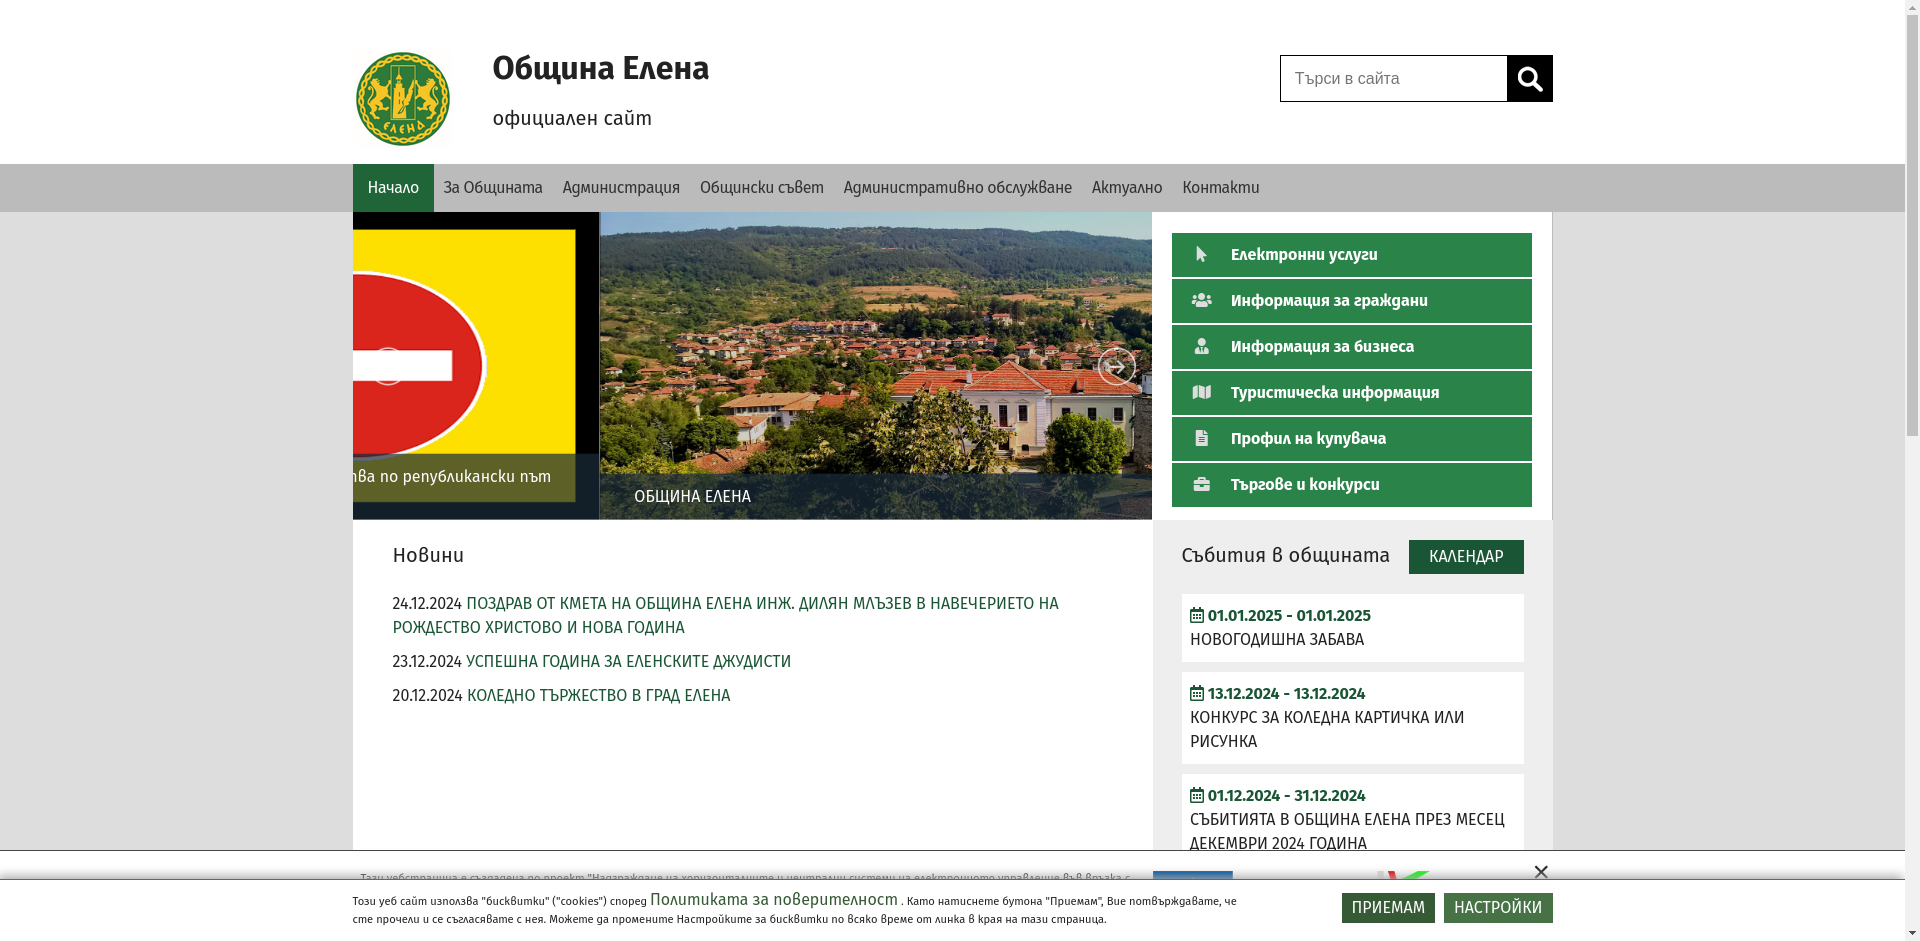
Task: Open Информация за граждани quick link
Action: (x=1351, y=301)
